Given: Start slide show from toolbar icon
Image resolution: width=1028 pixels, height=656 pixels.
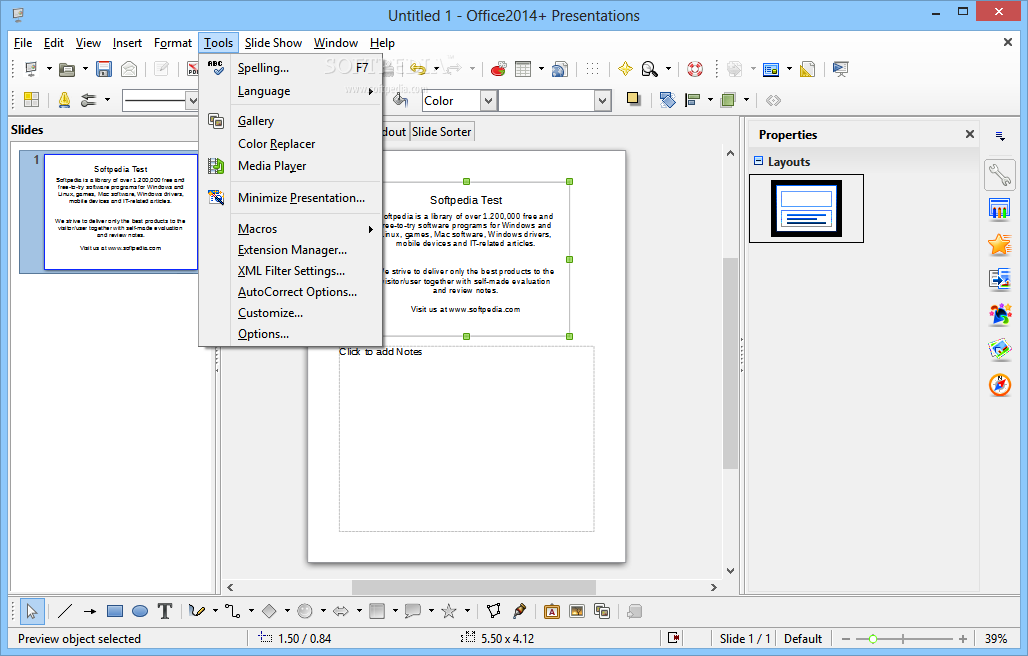Looking at the screenshot, I should (840, 69).
